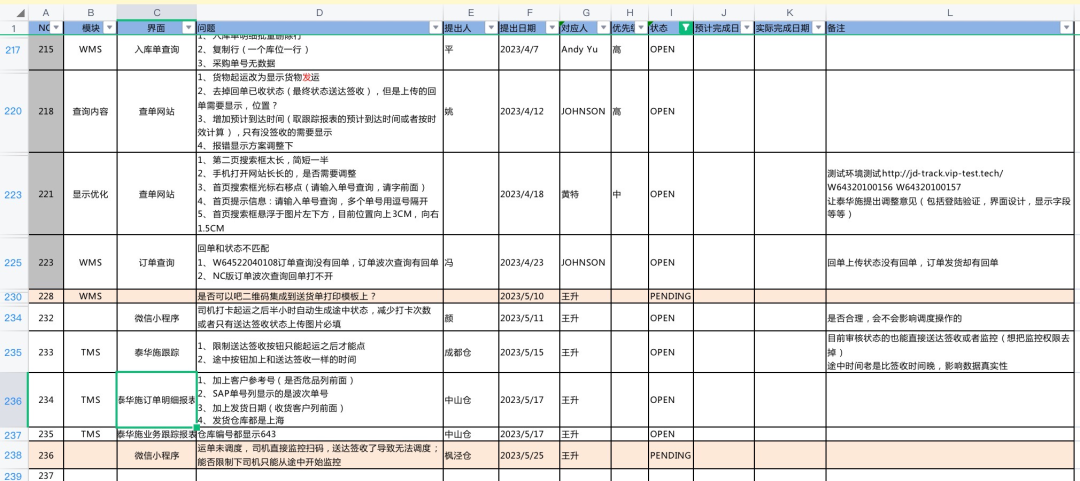The height and width of the screenshot is (481, 1080).
Task: Select column I header
Action: (670, 11)
